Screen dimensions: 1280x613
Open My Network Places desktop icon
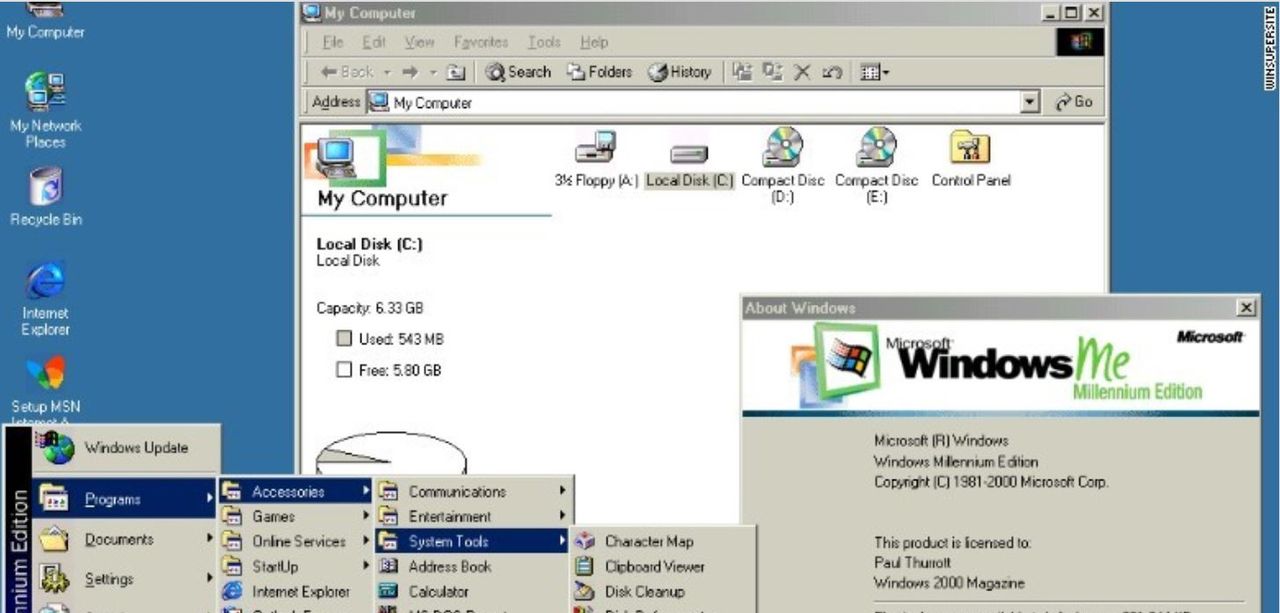pyautogui.click(x=45, y=92)
